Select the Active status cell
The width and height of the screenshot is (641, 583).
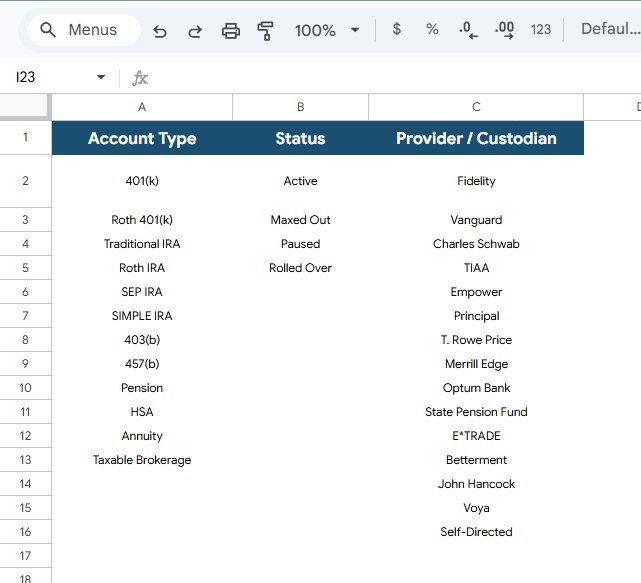point(300,181)
